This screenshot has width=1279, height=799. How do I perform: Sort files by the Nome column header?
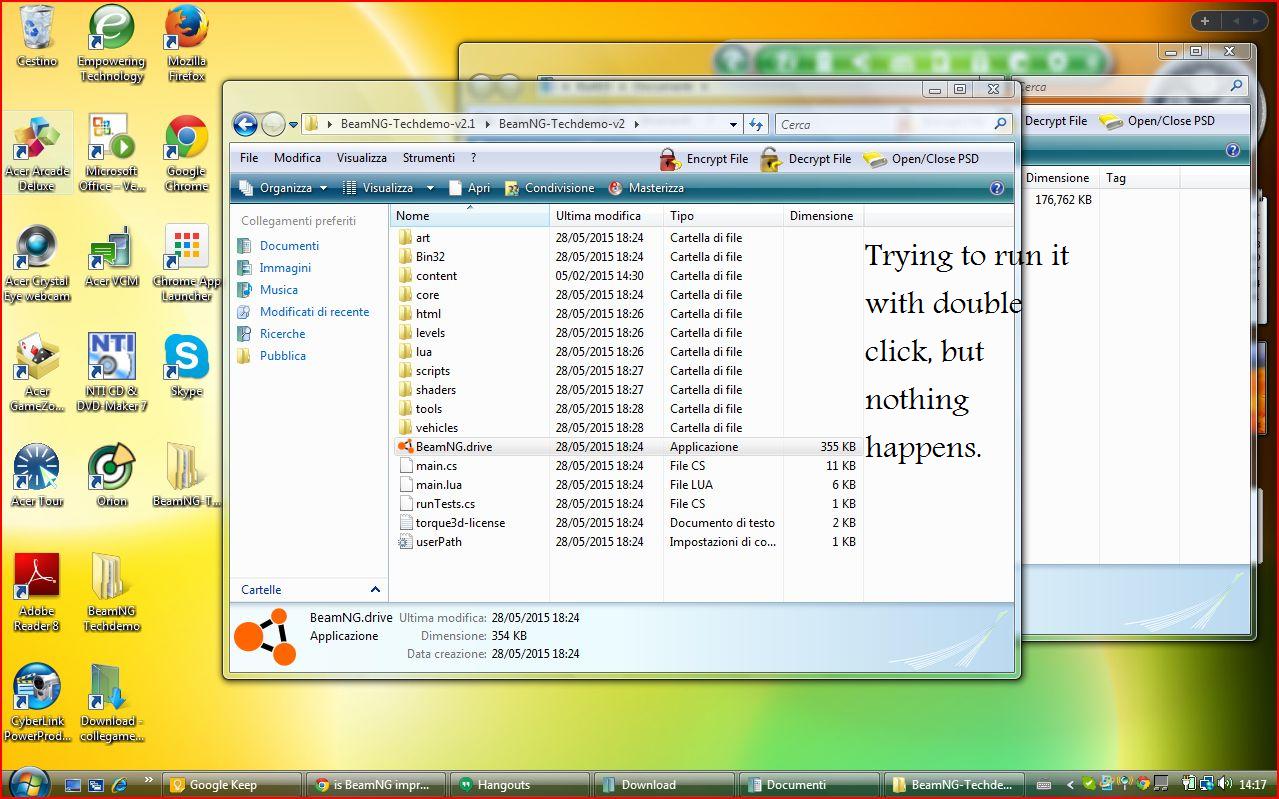(470, 216)
